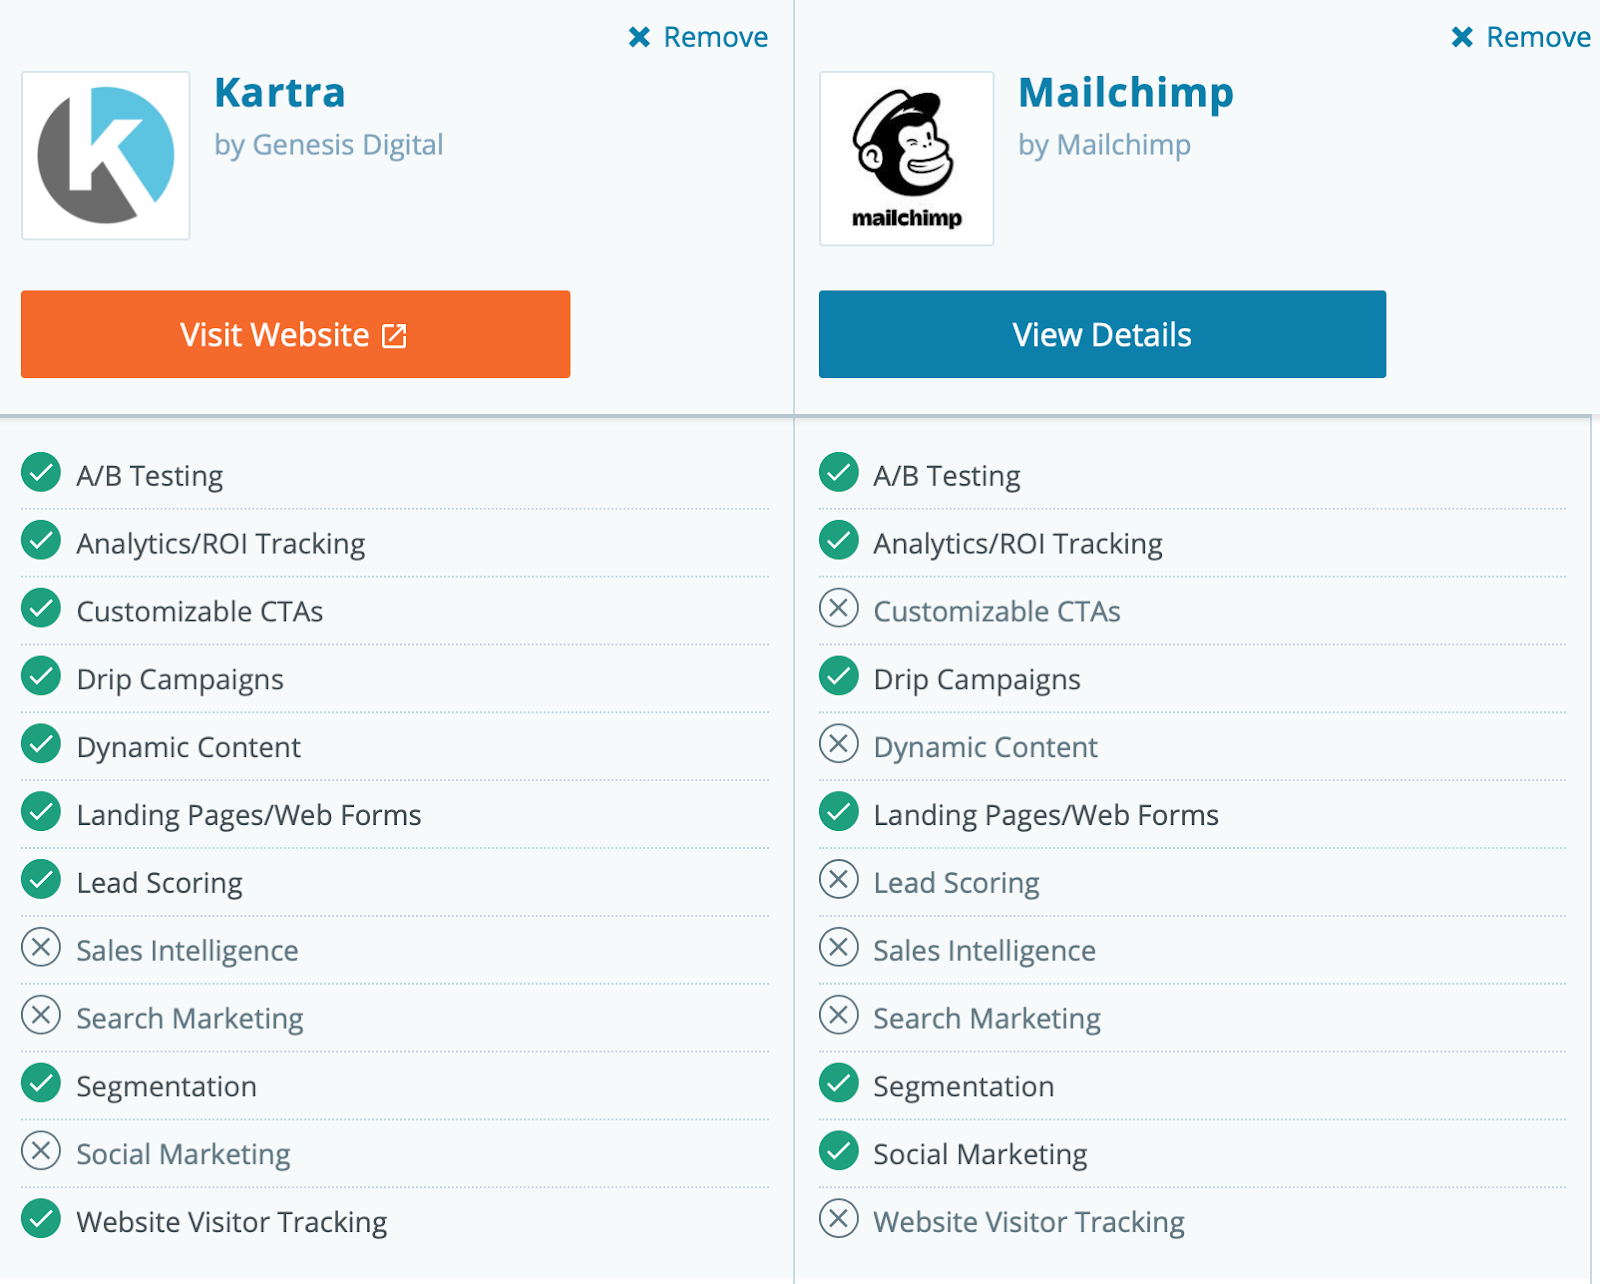Click the external link icon on Visit Website
Image resolution: width=1600 pixels, height=1284 pixels.
click(x=395, y=336)
